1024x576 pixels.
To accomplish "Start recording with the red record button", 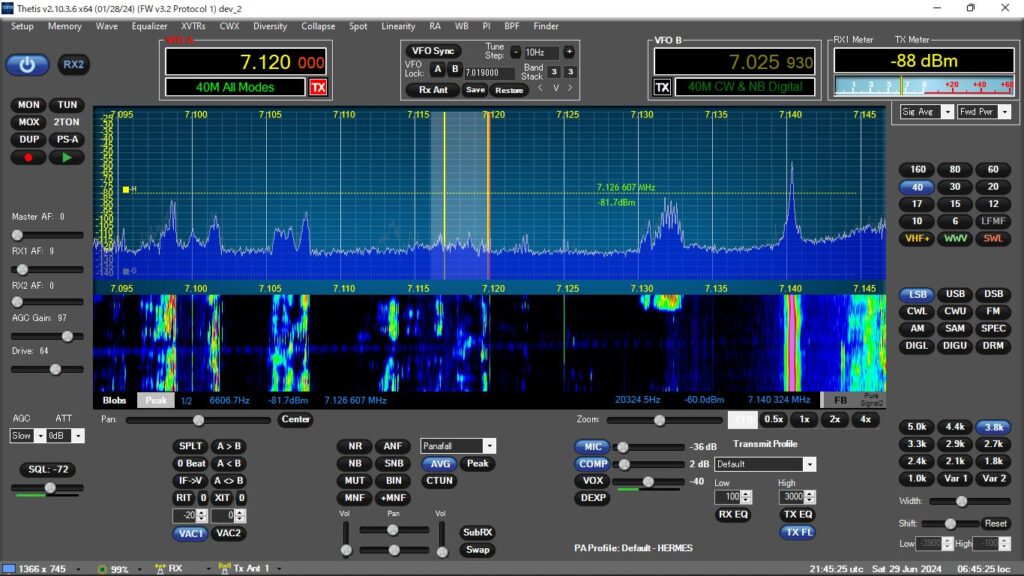I will click(x=28, y=157).
